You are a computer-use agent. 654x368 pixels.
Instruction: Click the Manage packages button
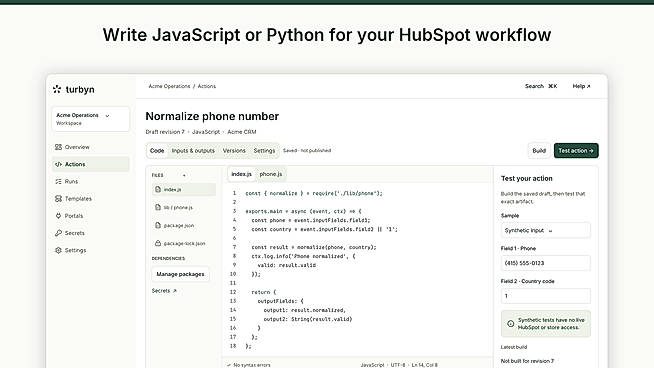pos(180,274)
